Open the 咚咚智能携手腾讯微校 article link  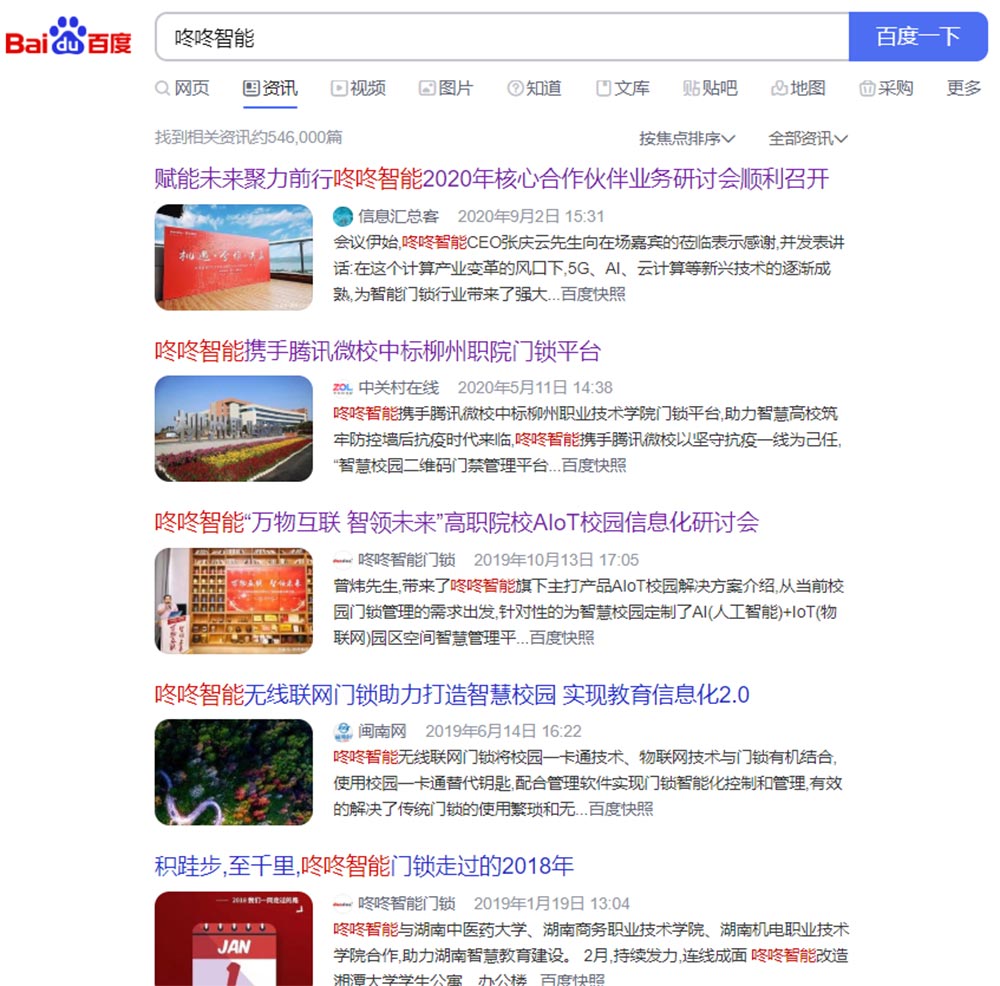tap(378, 351)
